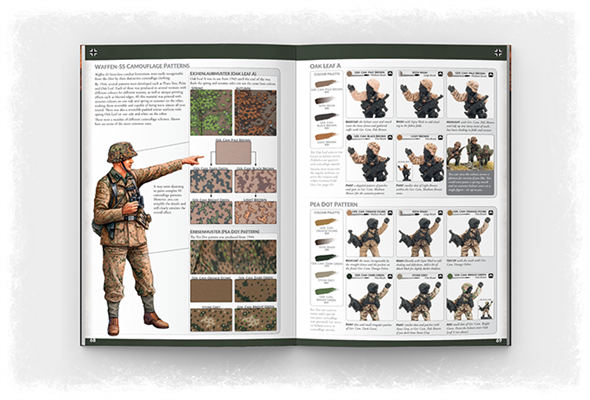Click the small inset figure in Pea Dot final step
The width and height of the screenshot is (590, 400).
click(x=485, y=309)
